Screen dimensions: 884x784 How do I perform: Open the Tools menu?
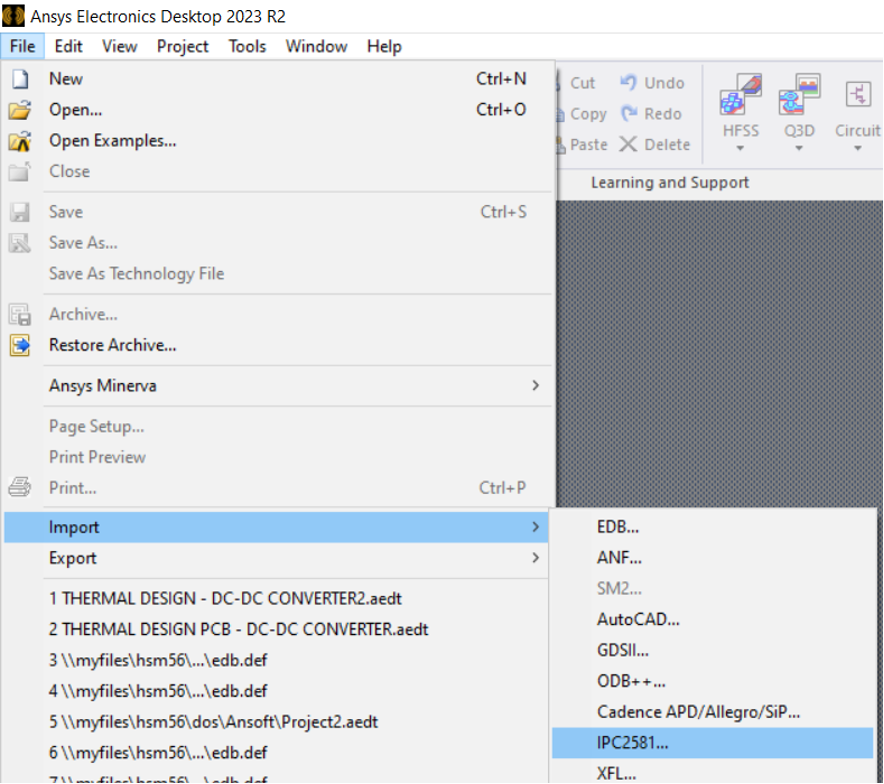247,46
